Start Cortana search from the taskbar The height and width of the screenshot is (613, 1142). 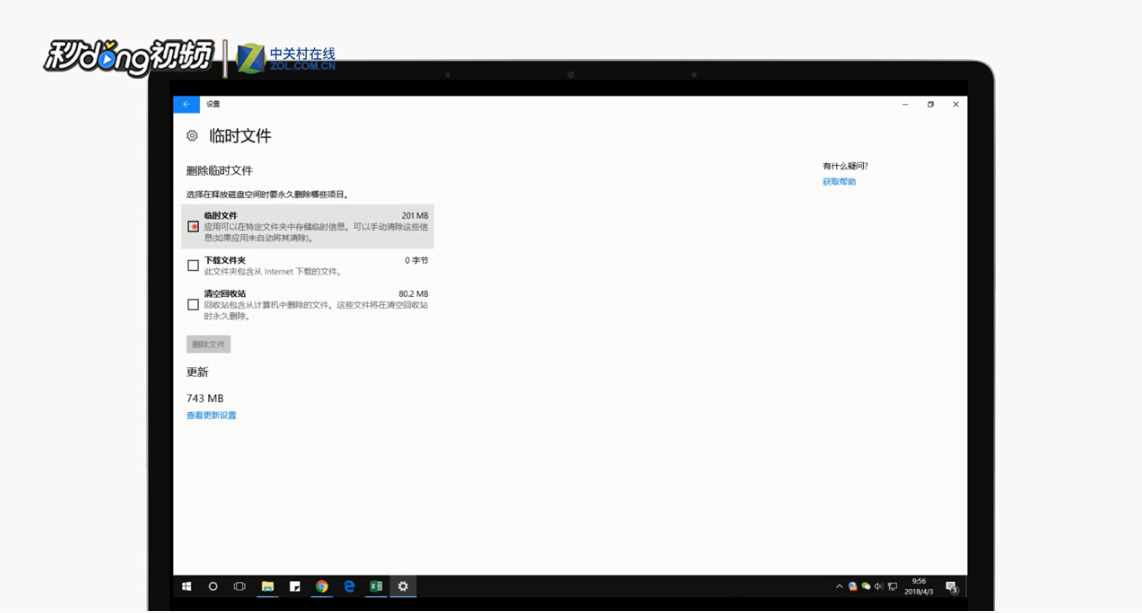click(x=212, y=588)
